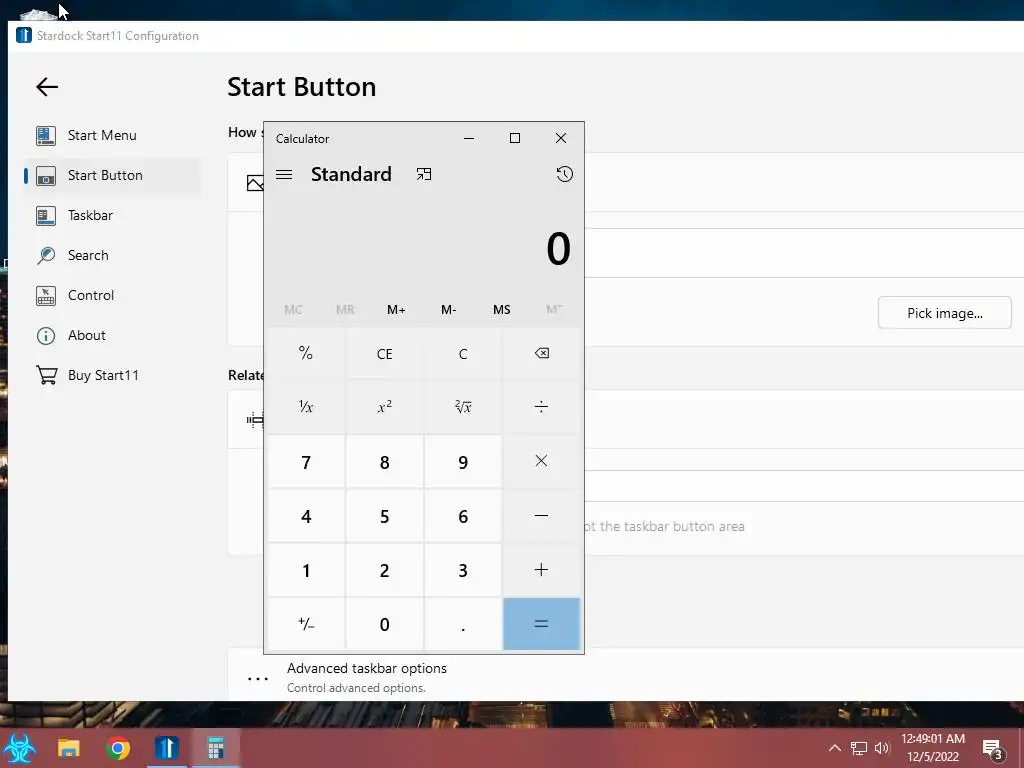Switch to Start11 taskbar icon
The height and width of the screenshot is (768, 1024).
(167, 748)
